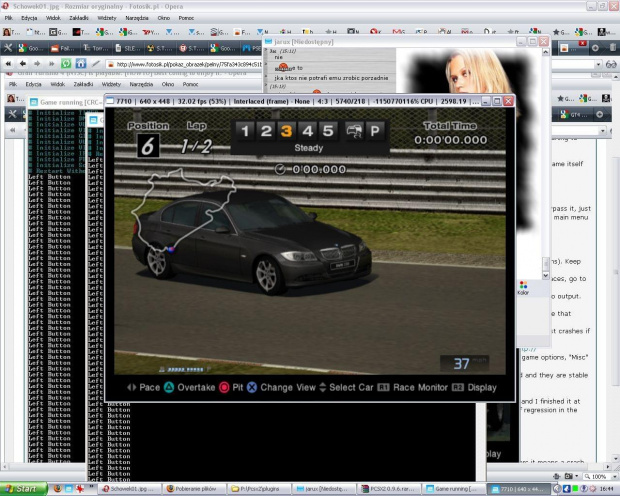Switch to the Game running taskbar button
This screenshot has height=496, width=620.
click(x=454, y=489)
